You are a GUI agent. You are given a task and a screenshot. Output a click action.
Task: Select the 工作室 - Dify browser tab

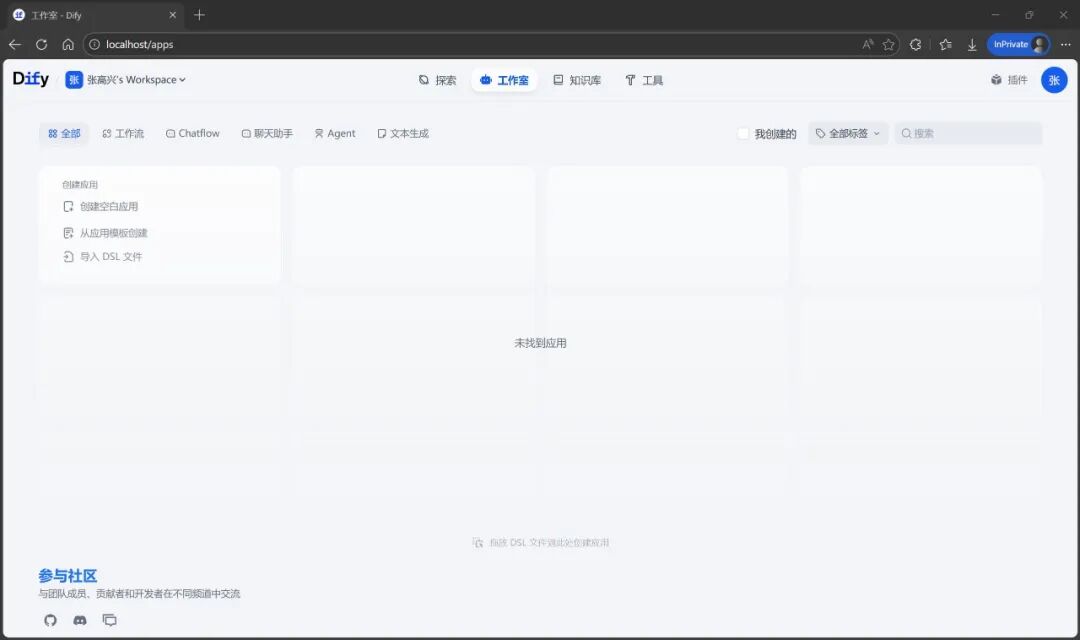click(x=95, y=15)
